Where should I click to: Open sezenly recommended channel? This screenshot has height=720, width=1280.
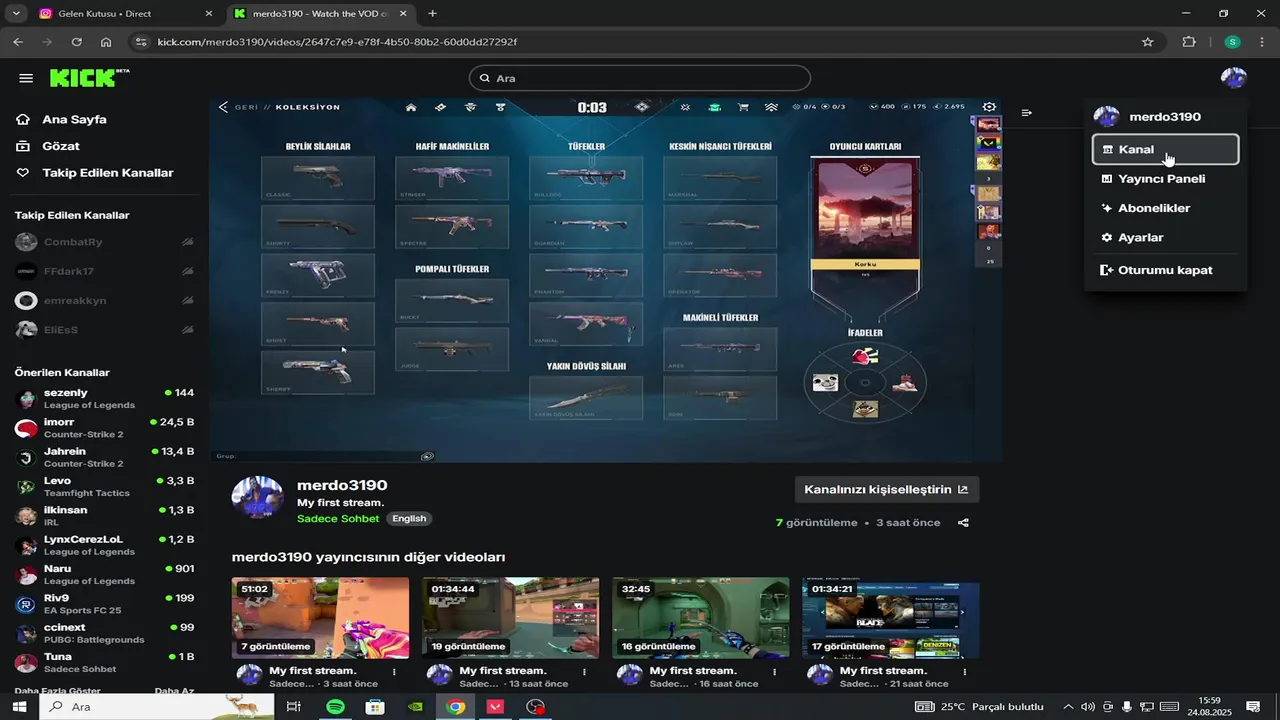[x=104, y=399]
